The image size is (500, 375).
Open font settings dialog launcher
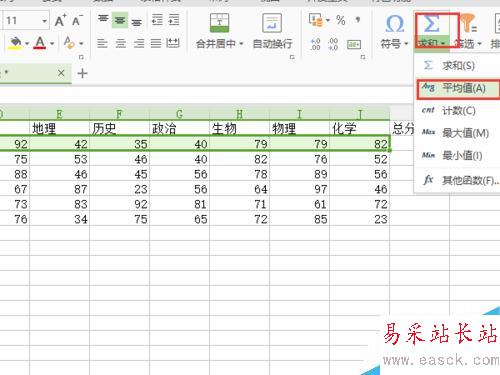[81, 57]
